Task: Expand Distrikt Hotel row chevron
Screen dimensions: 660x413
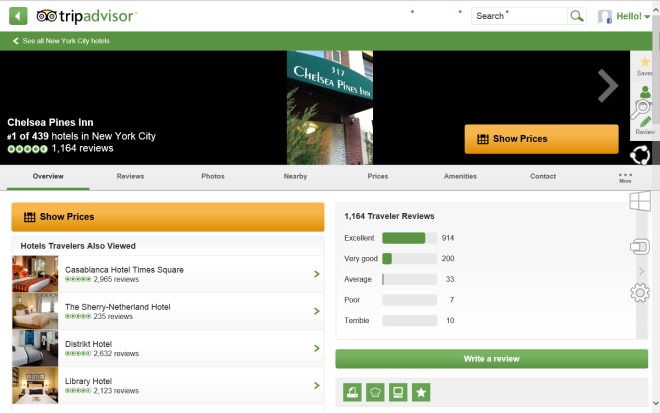Action: coord(317,348)
